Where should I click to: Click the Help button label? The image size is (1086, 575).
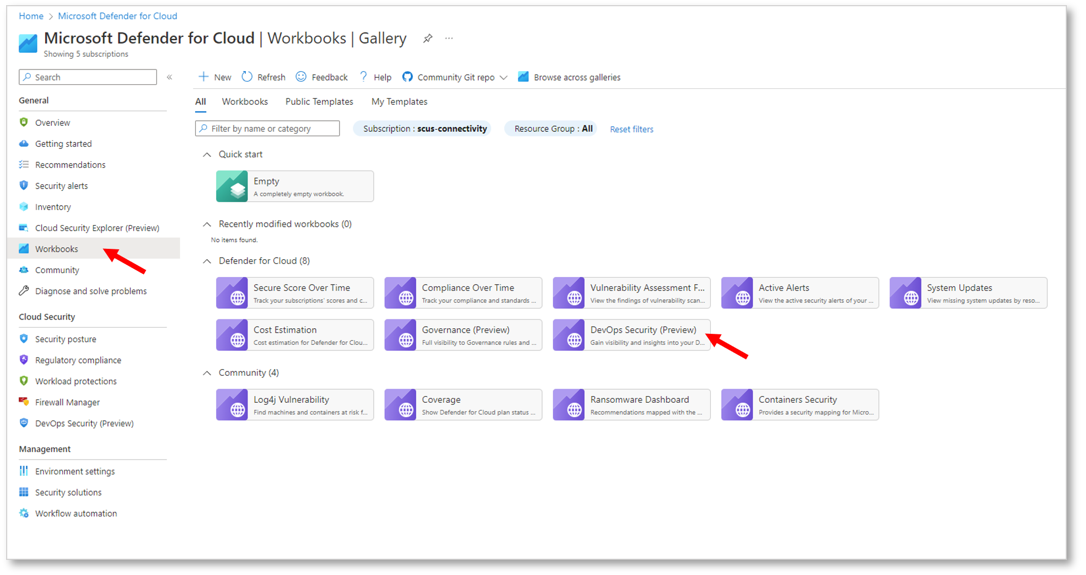(382, 78)
